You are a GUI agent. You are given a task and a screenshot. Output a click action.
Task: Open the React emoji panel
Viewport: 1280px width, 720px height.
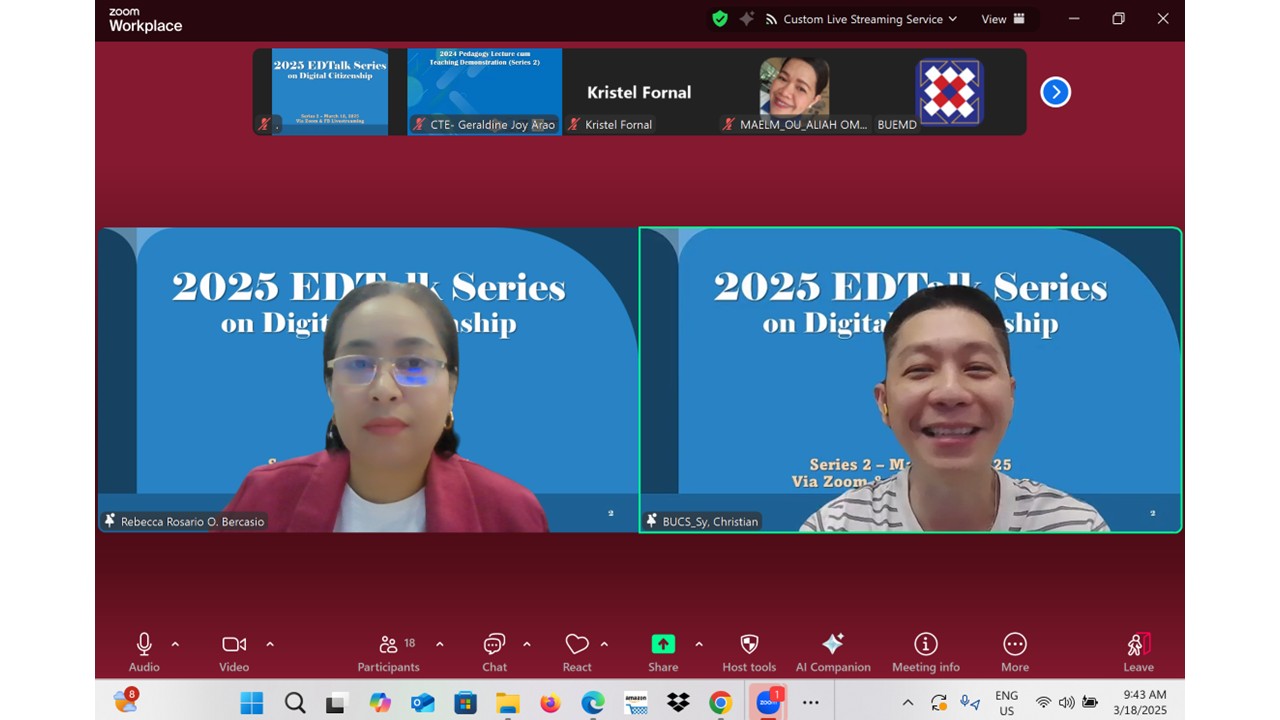pos(577,644)
